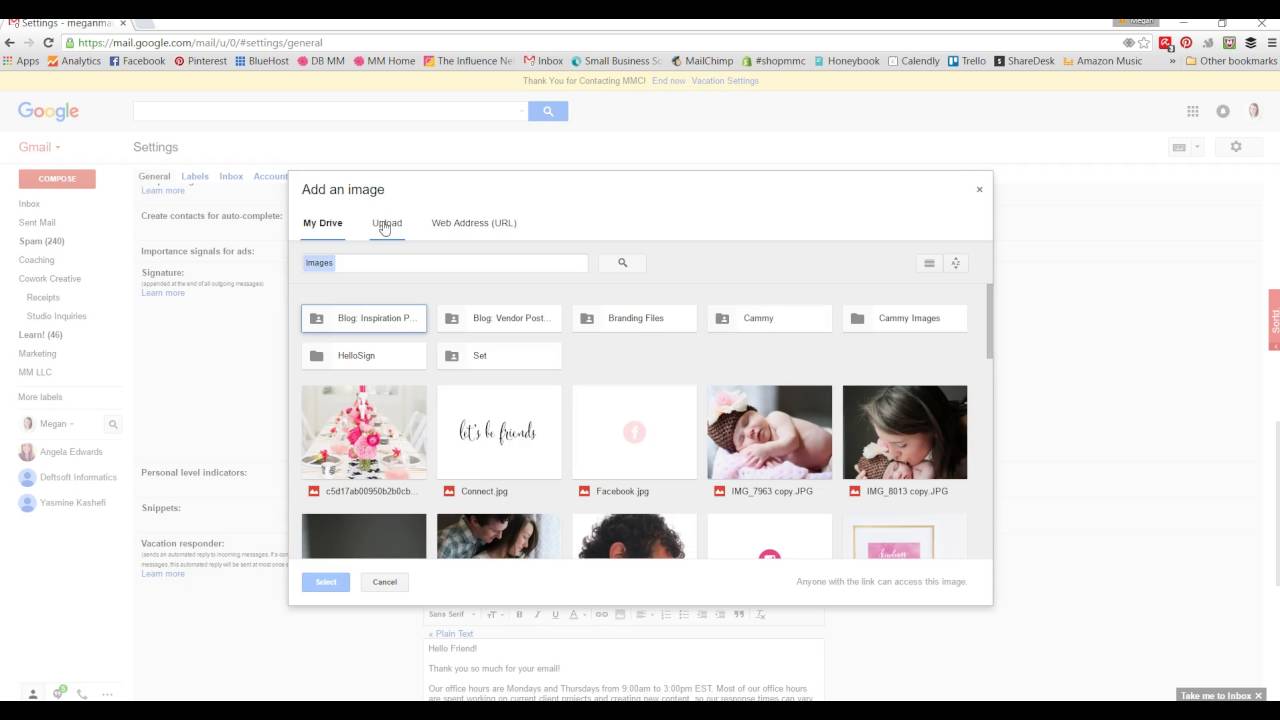Click the End now vacation link
Viewport: 1280px width, 720px height.
click(x=669, y=81)
